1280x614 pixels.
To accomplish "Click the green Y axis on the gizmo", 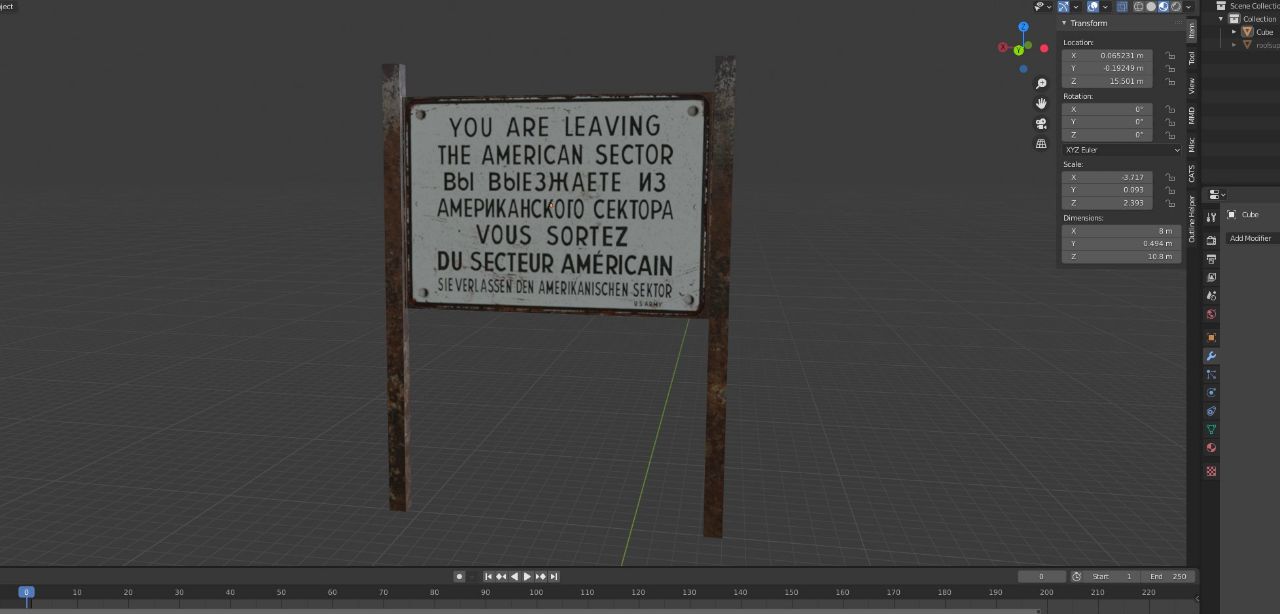I will (x=1019, y=49).
